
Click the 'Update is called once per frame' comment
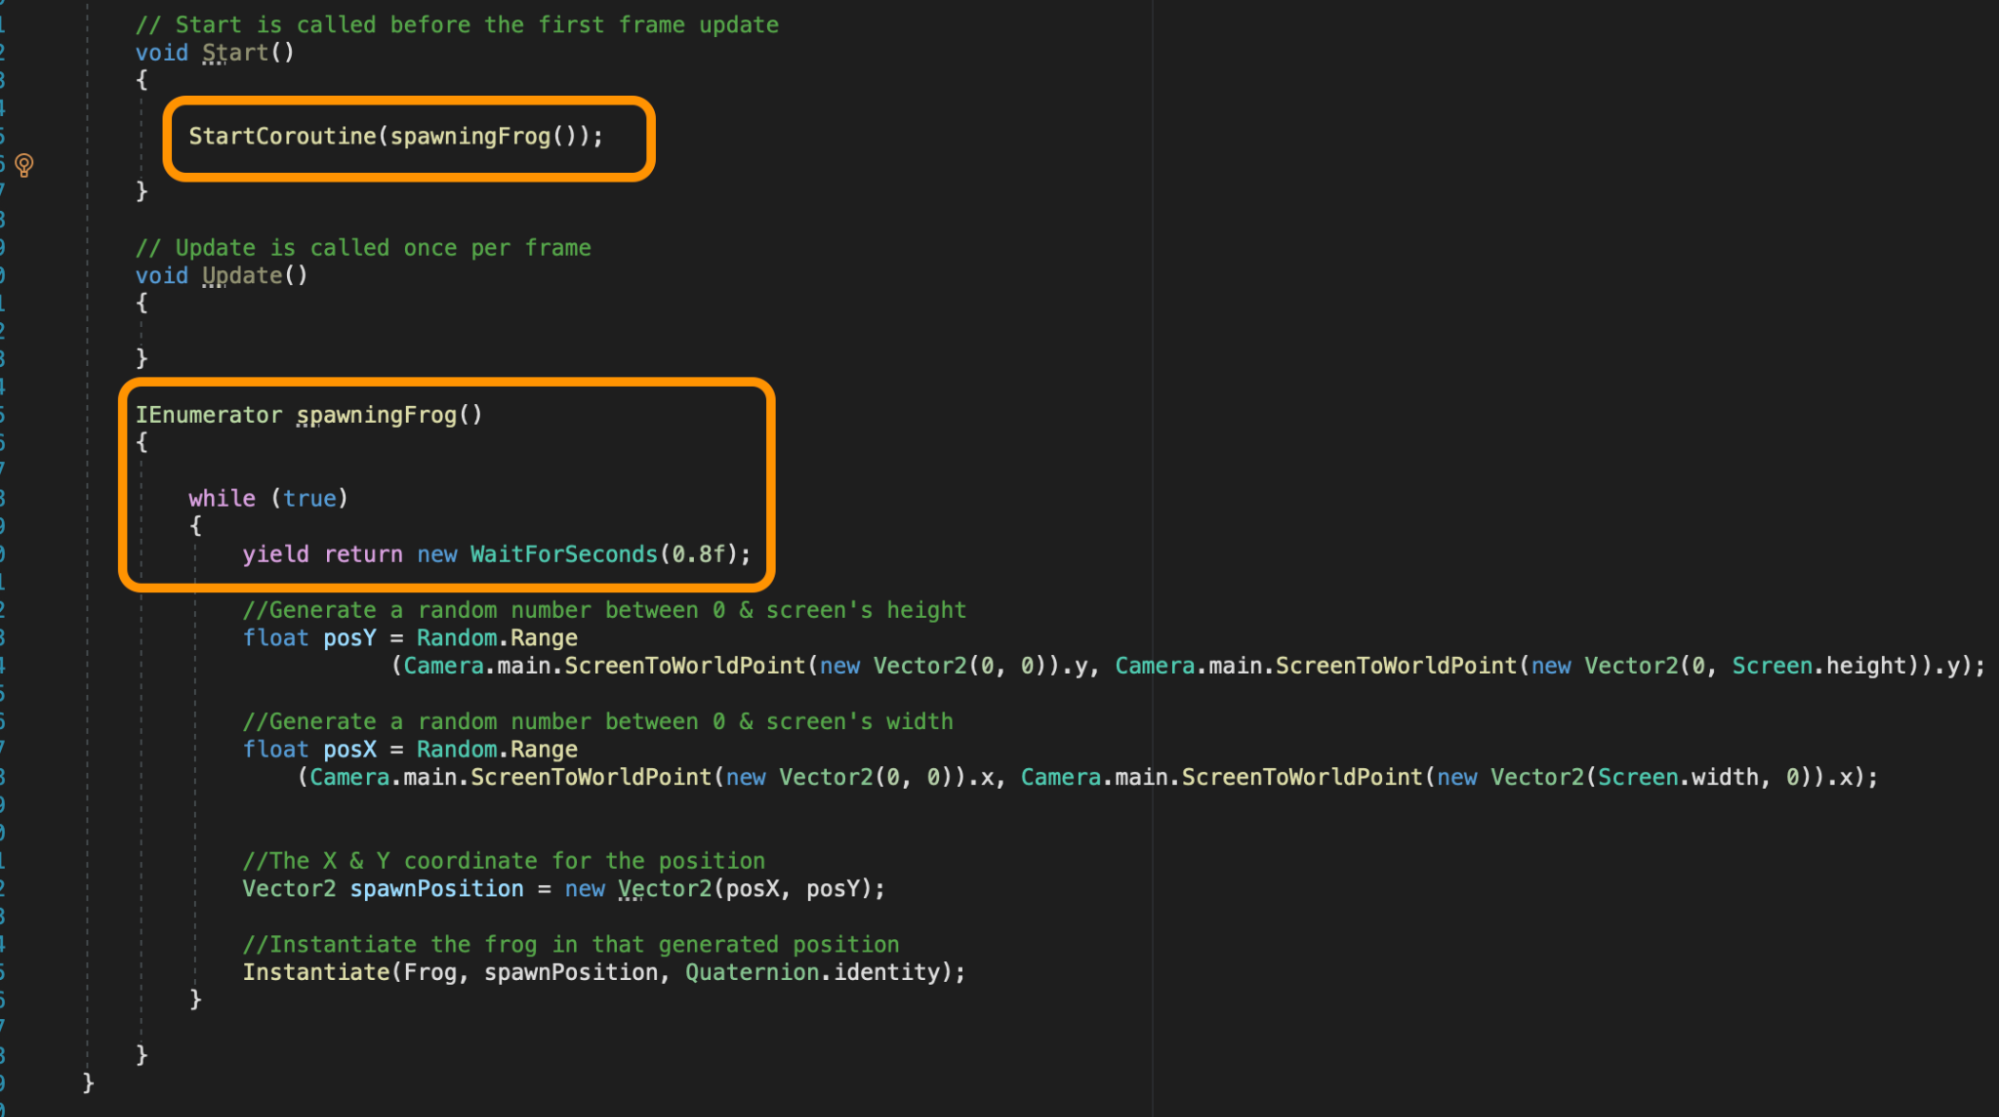click(x=363, y=247)
